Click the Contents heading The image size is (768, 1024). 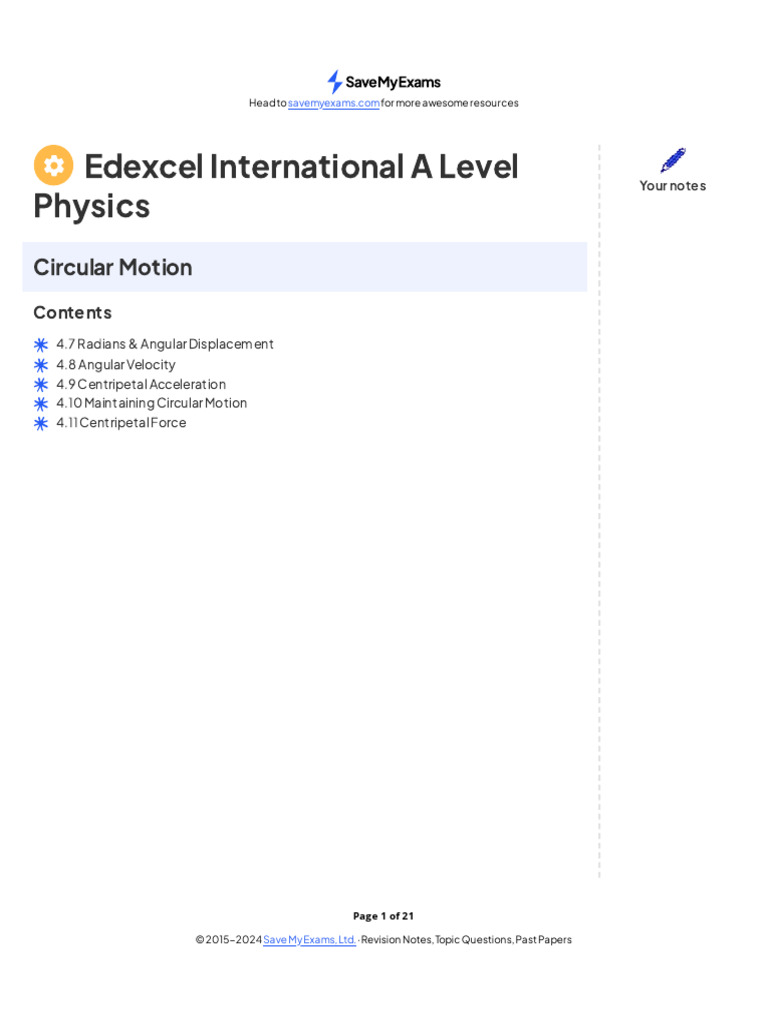[73, 312]
